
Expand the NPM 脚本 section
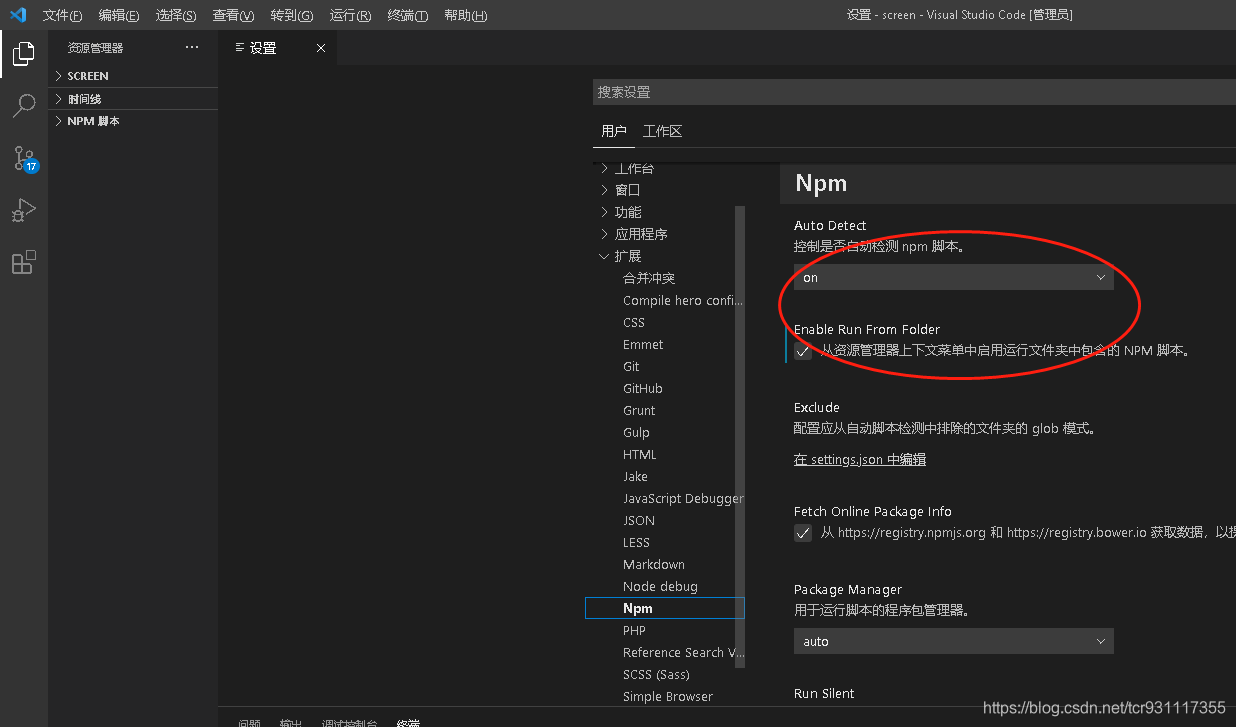(133, 121)
